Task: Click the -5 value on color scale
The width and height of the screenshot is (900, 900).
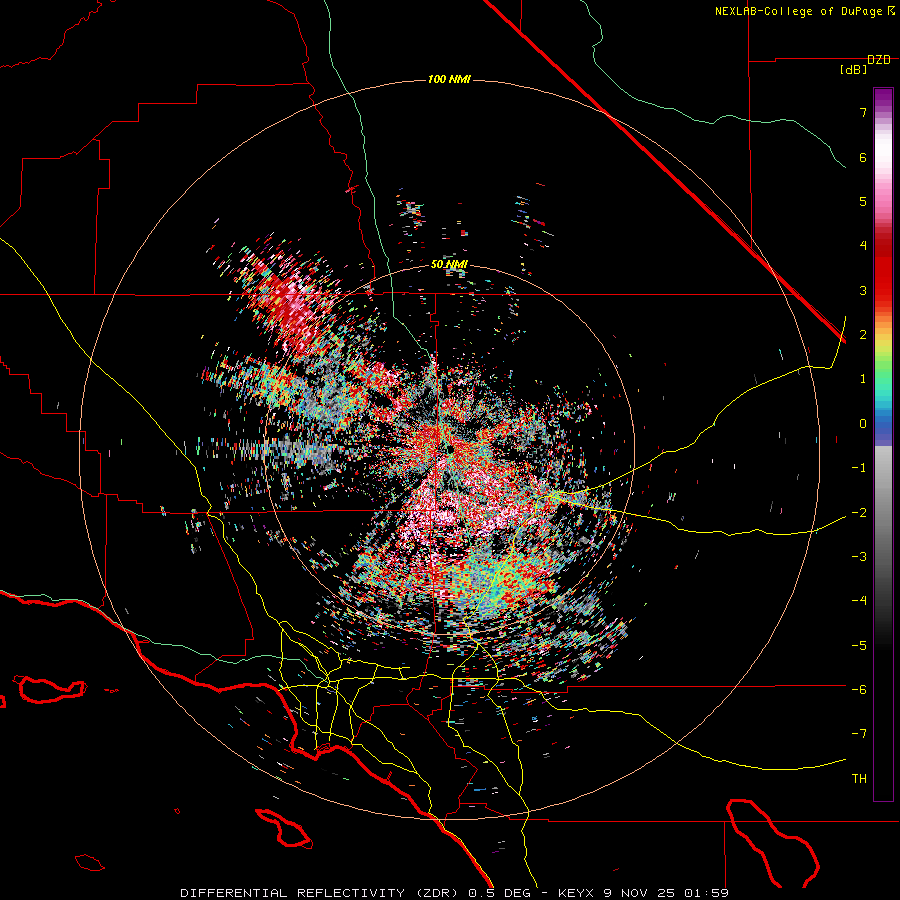Action: point(859,645)
